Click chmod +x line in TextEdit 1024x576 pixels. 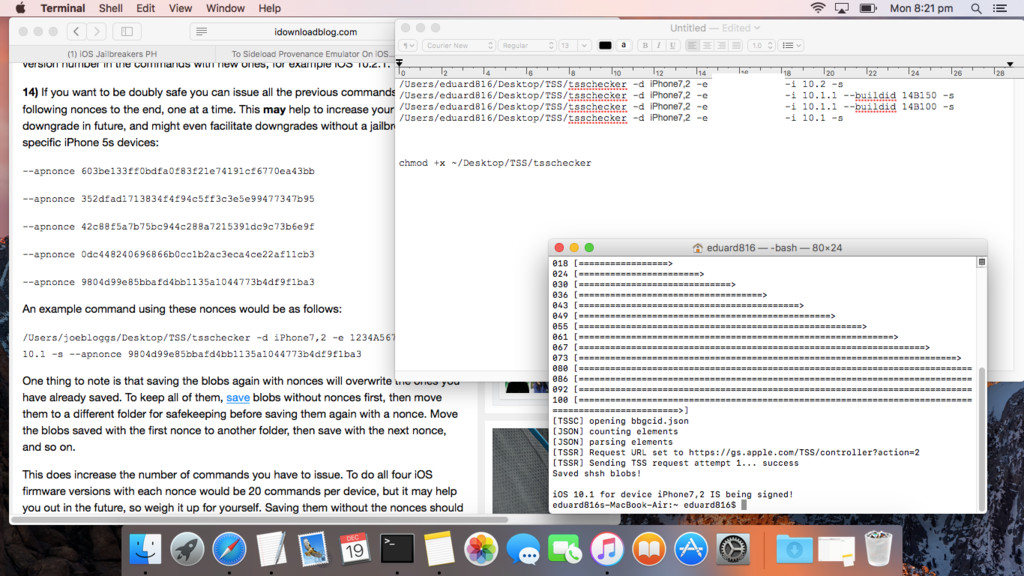click(495, 163)
